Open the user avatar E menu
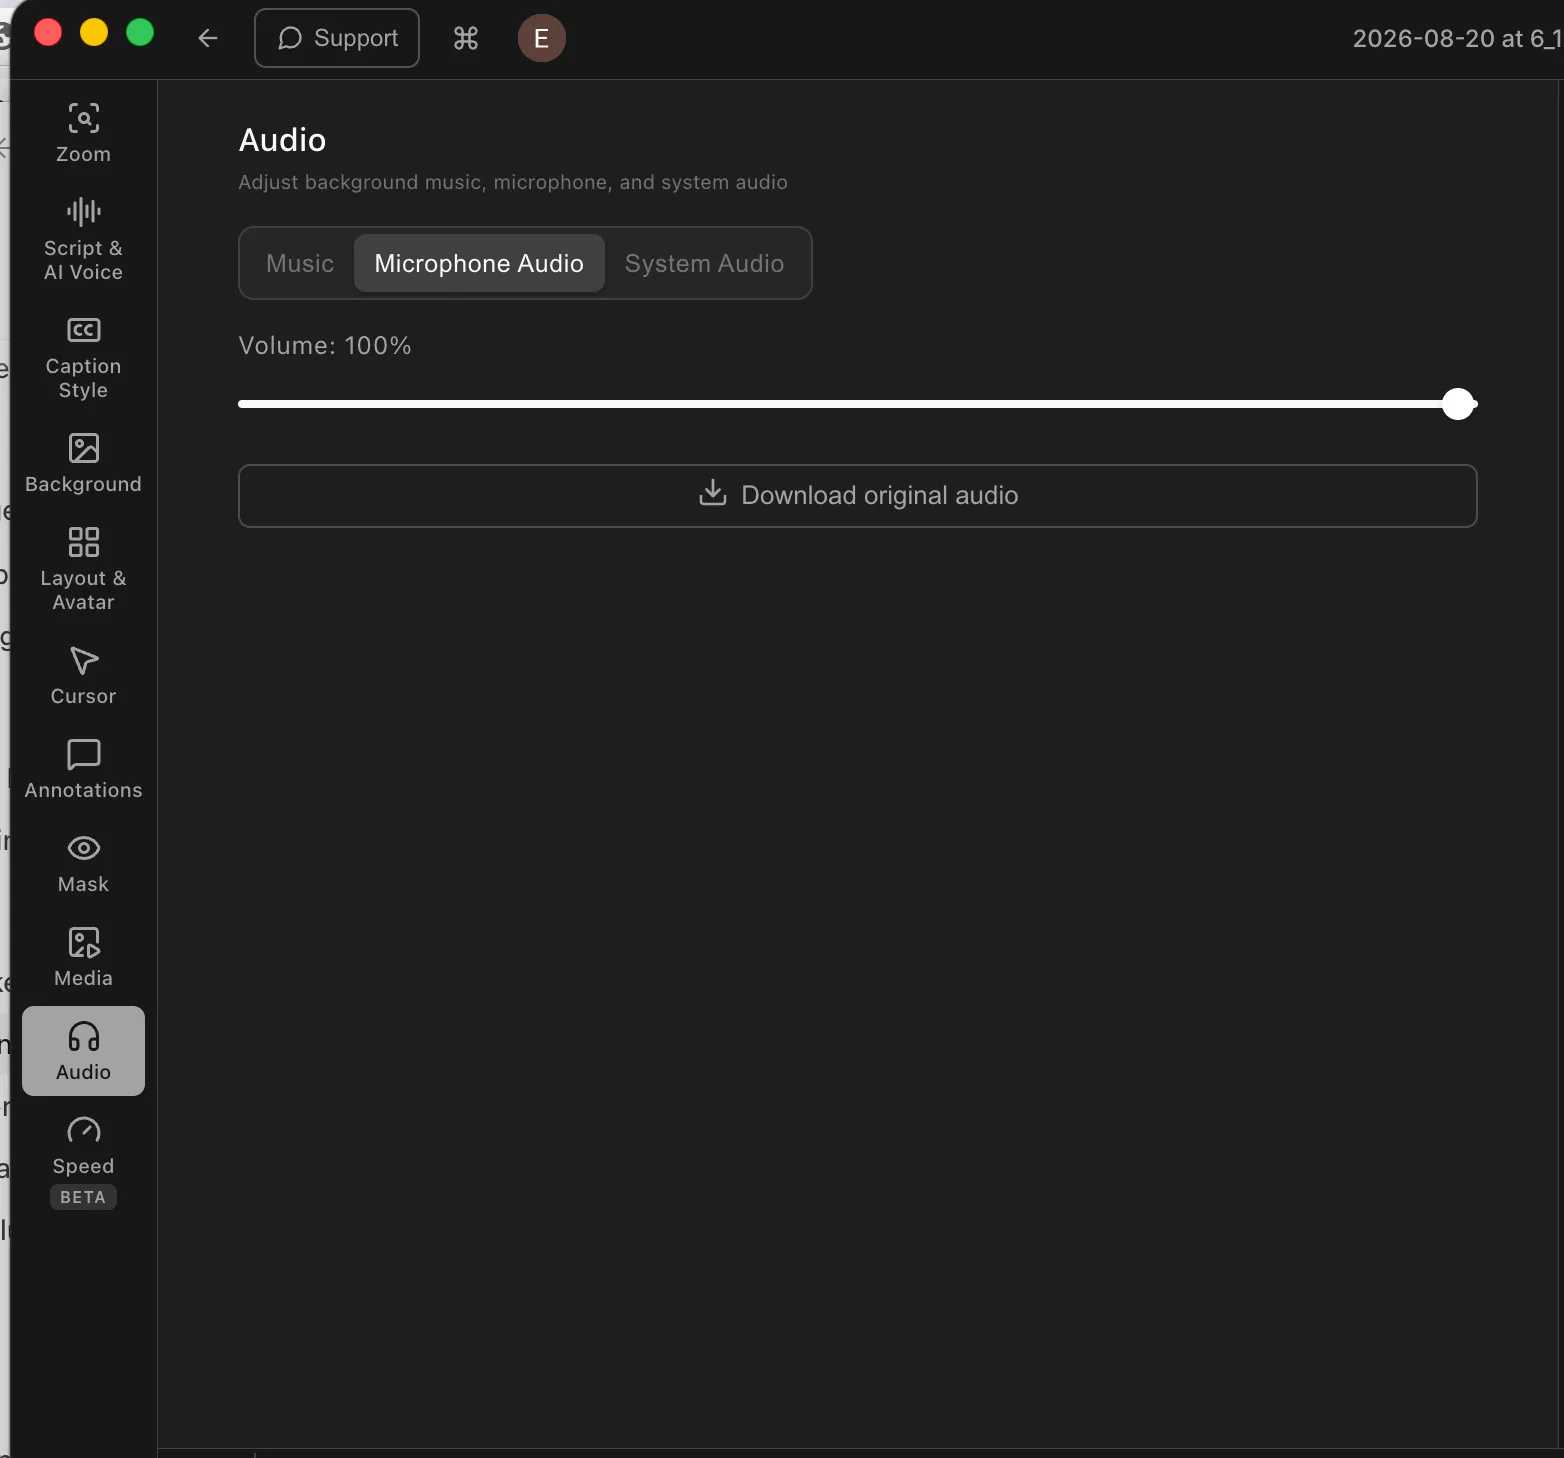Image resolution: width=1564 pixels, height=1458 pixels. click(x=542, y=38)
